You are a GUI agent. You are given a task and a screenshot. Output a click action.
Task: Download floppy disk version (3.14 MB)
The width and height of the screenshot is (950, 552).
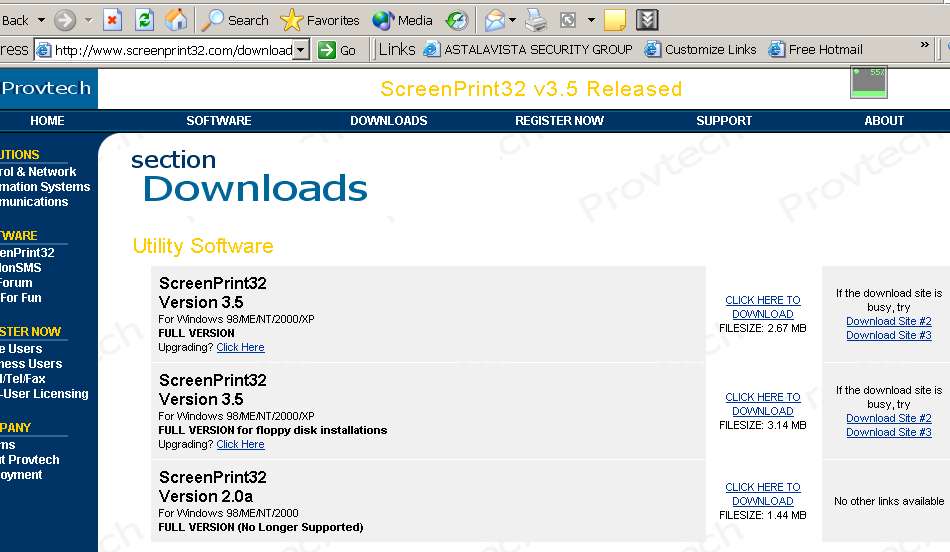(x=763, y=404)
